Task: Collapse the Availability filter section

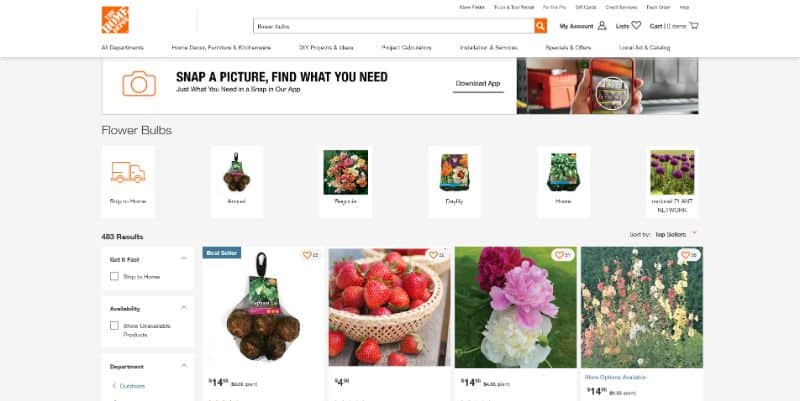Action: pos(184,308)
